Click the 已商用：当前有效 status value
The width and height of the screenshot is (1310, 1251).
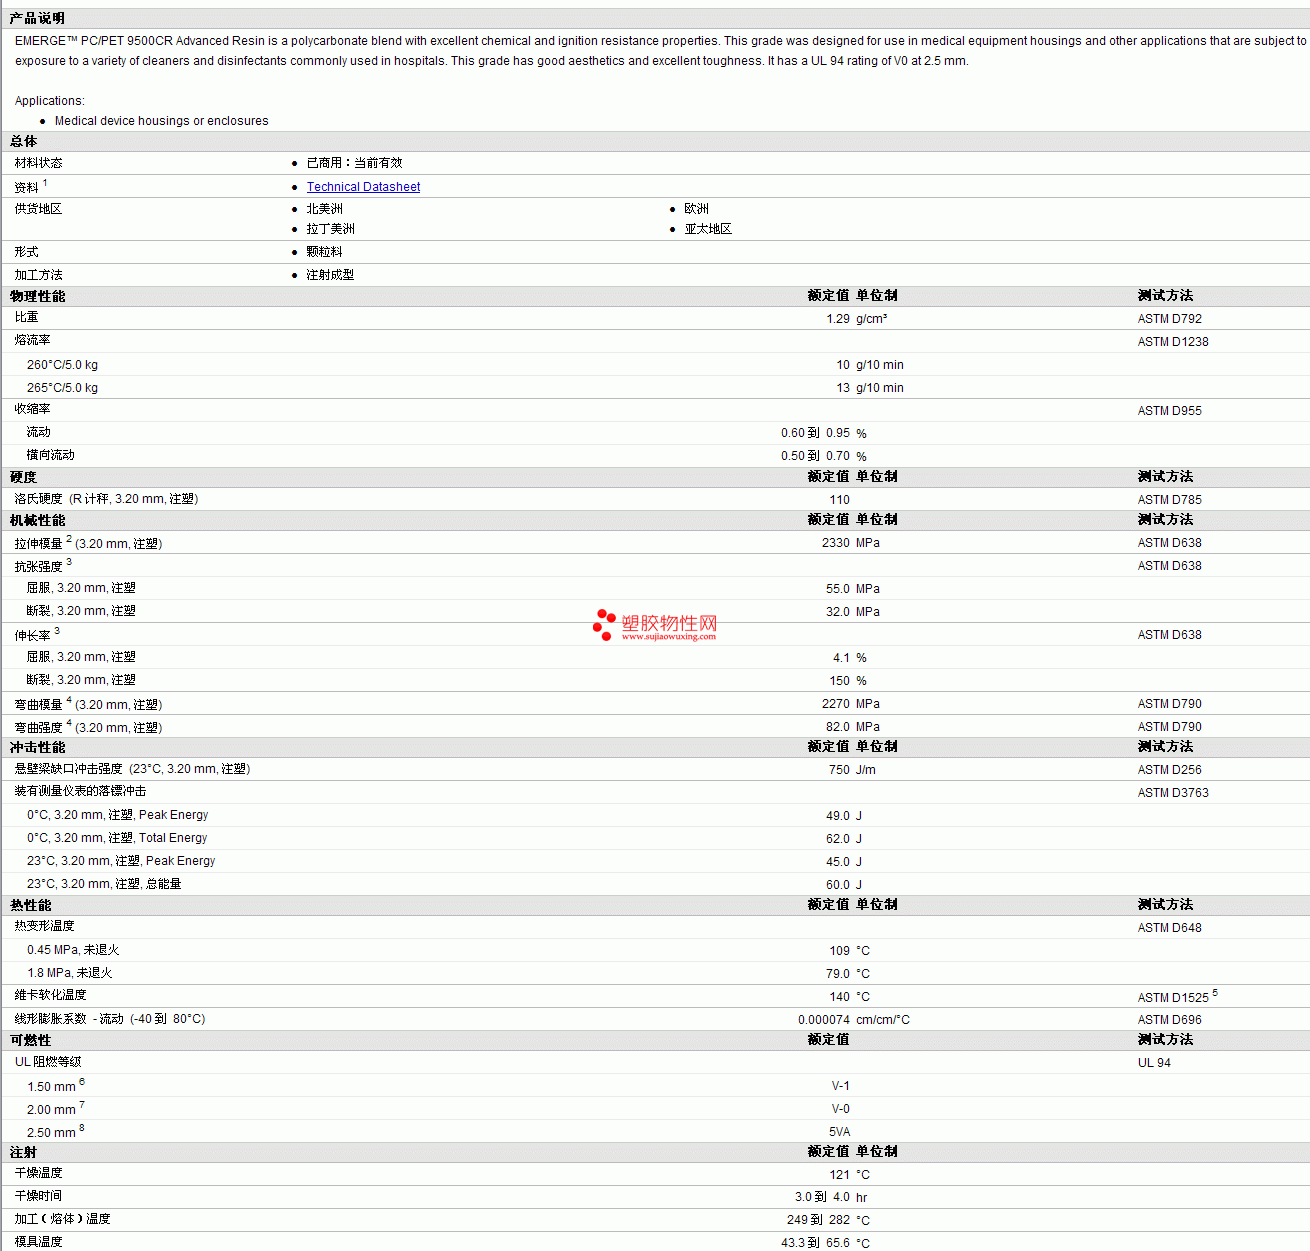[354, 163]
